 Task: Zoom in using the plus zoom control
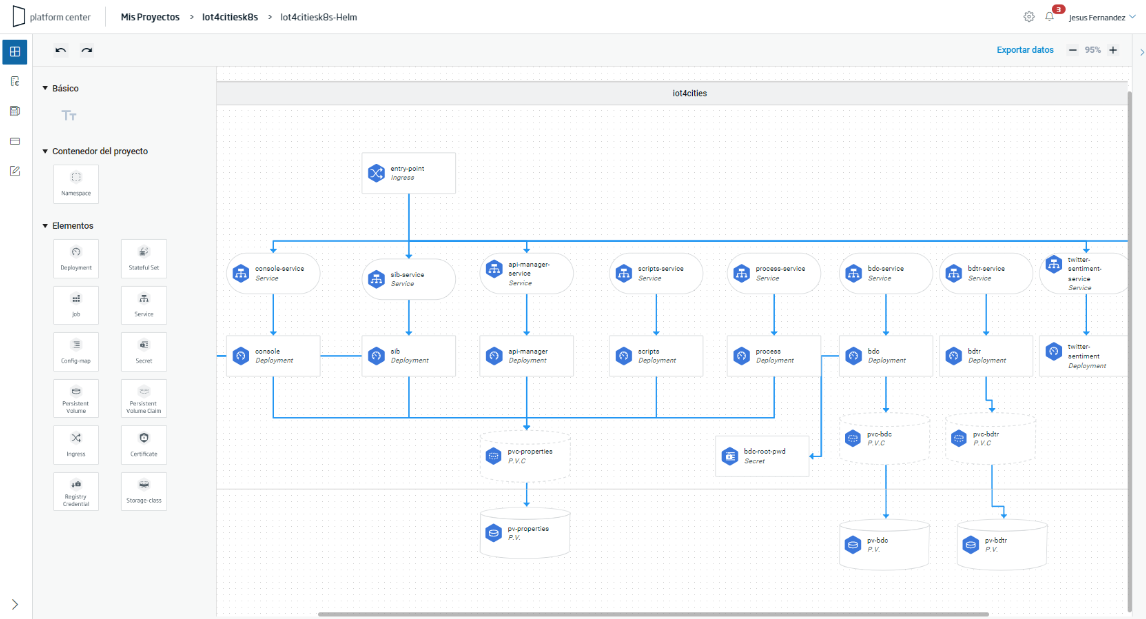(x=1112, y=49)
